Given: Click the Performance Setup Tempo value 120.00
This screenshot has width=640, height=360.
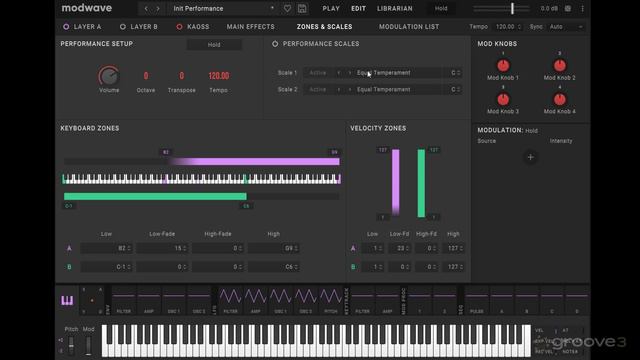Looking at the screenshot, I should tap(219, 76).
